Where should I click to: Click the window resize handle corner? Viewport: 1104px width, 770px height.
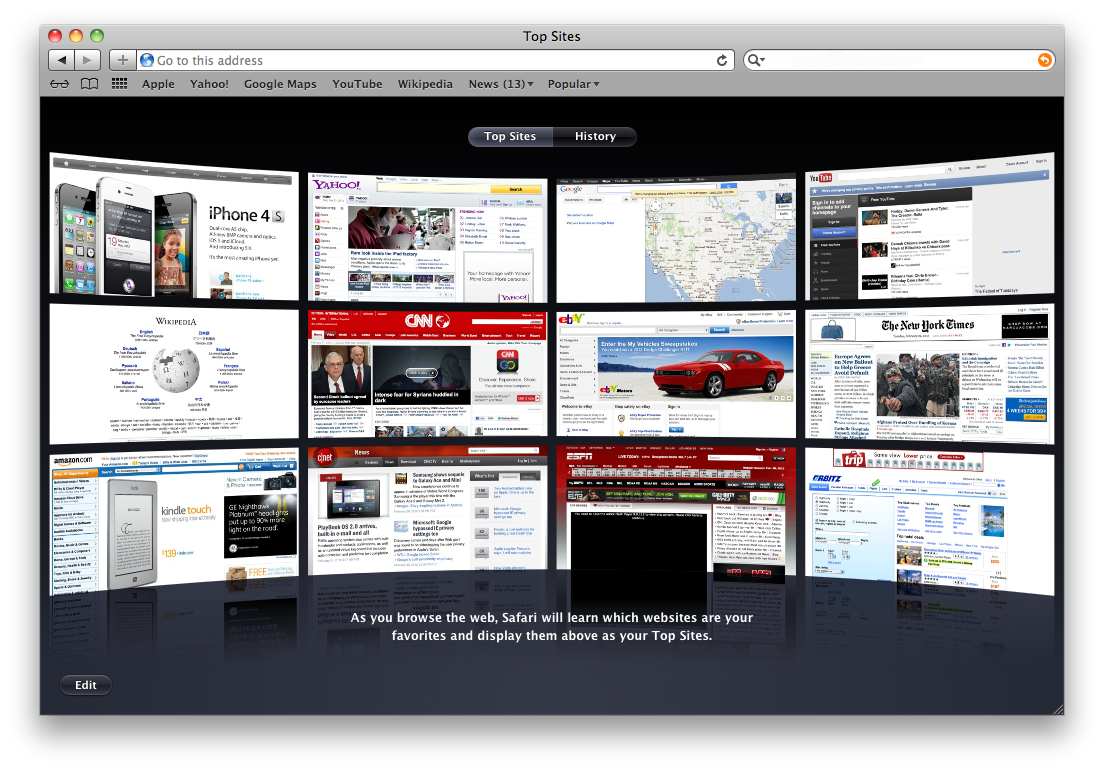click(1058, 709)
